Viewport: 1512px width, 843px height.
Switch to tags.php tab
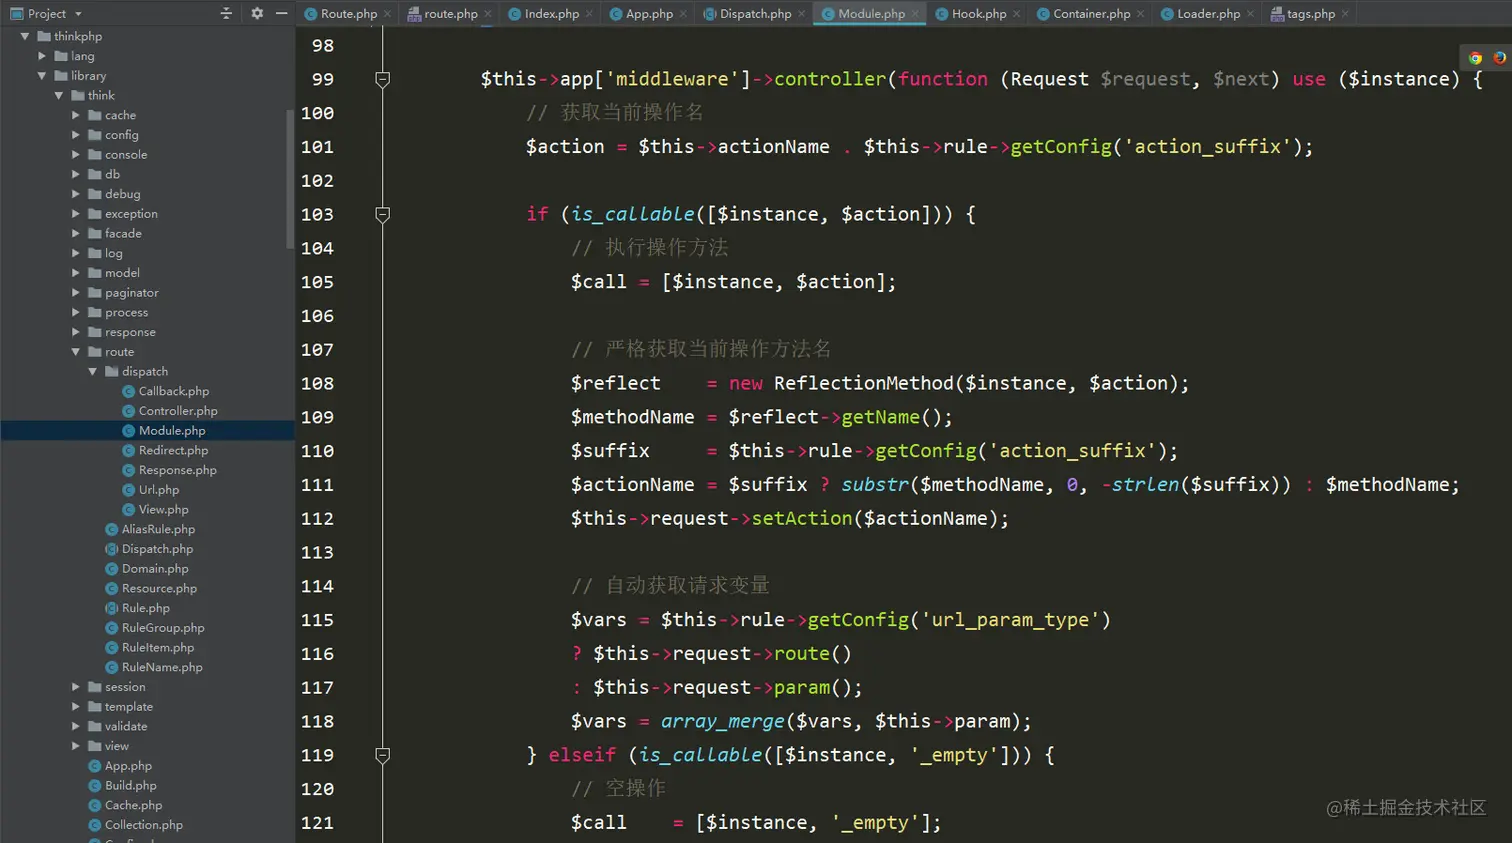[x=1310, y=14]
